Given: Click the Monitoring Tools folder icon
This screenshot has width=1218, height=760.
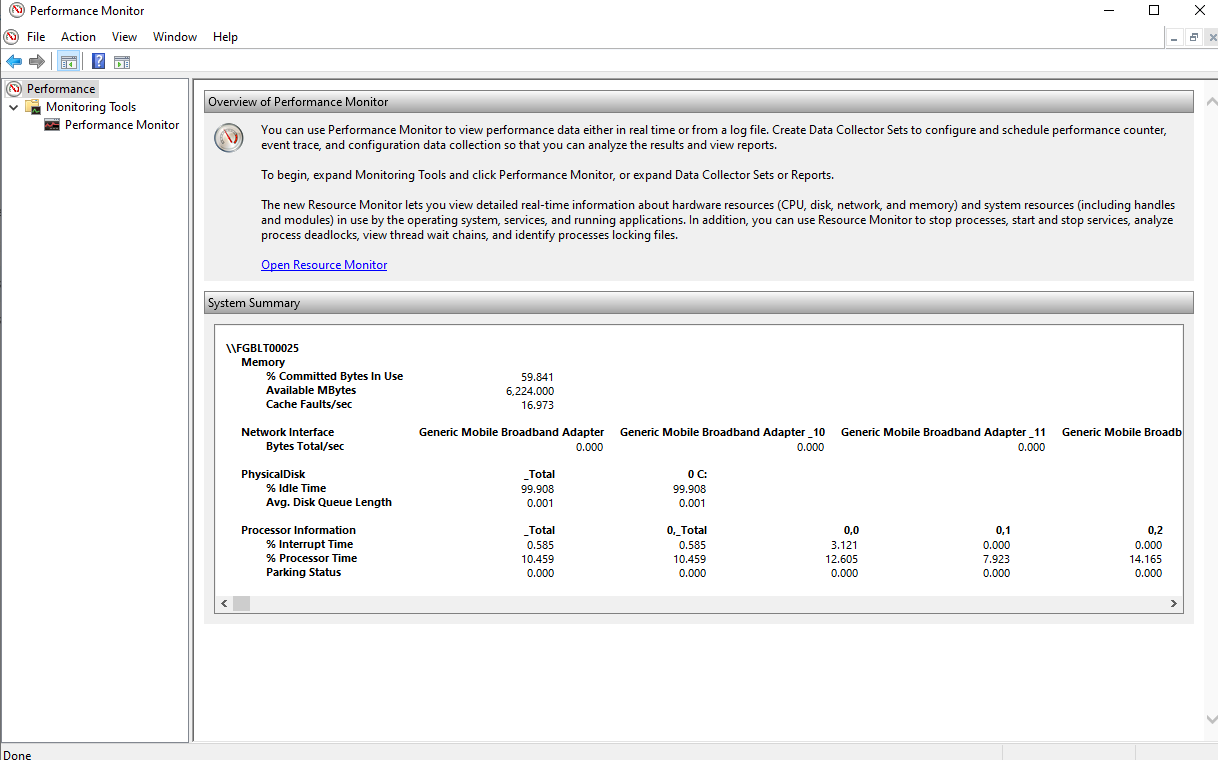Looking at the screenshot, I should (x=34, y=107).
